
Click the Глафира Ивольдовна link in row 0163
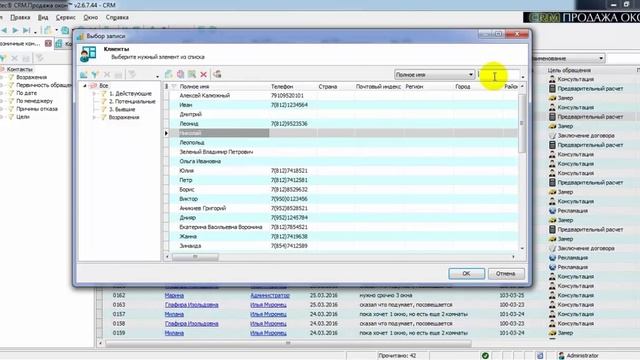tap(191, 304)
